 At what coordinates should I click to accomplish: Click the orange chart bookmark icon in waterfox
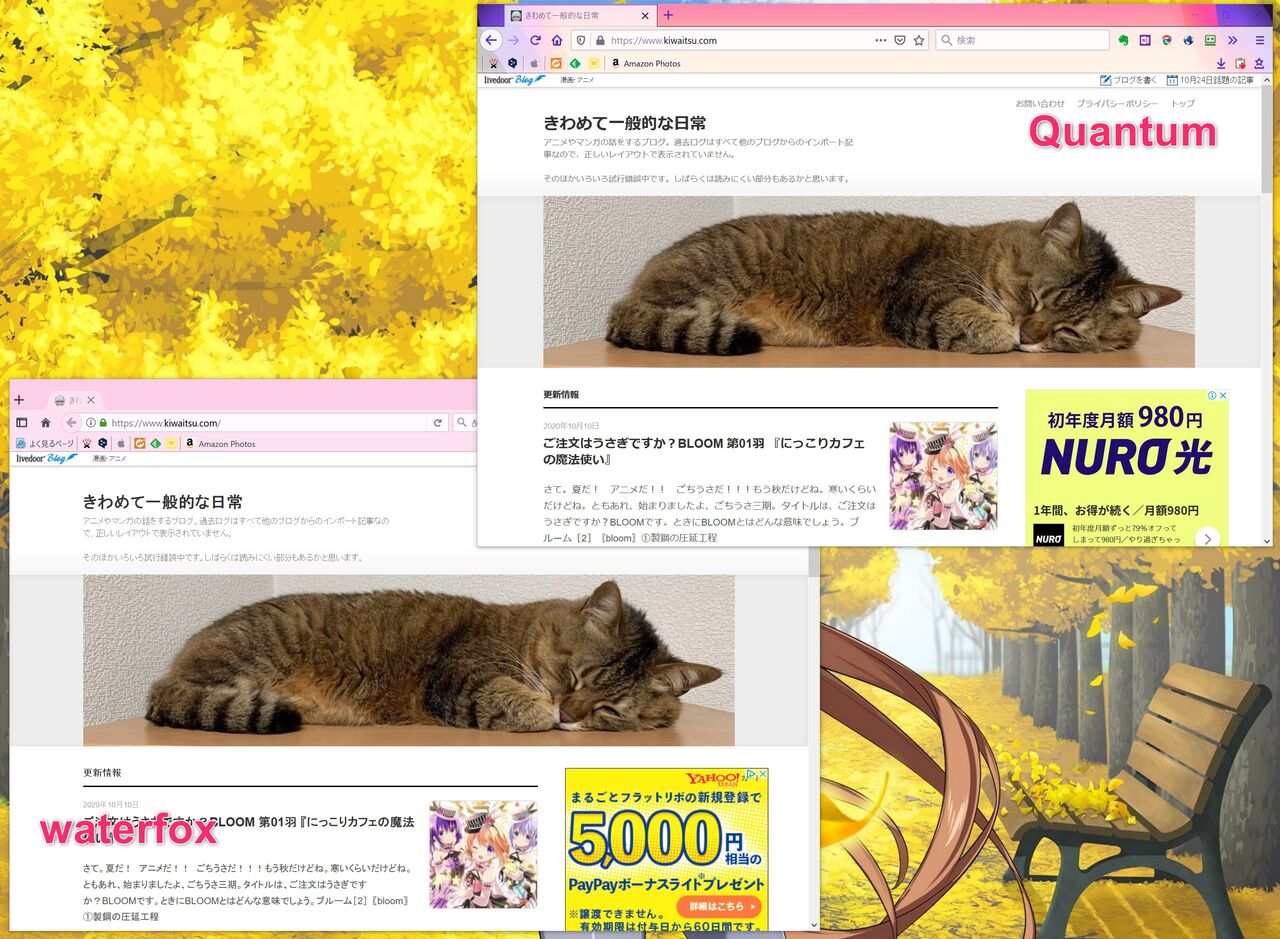(x=140, y=444)
